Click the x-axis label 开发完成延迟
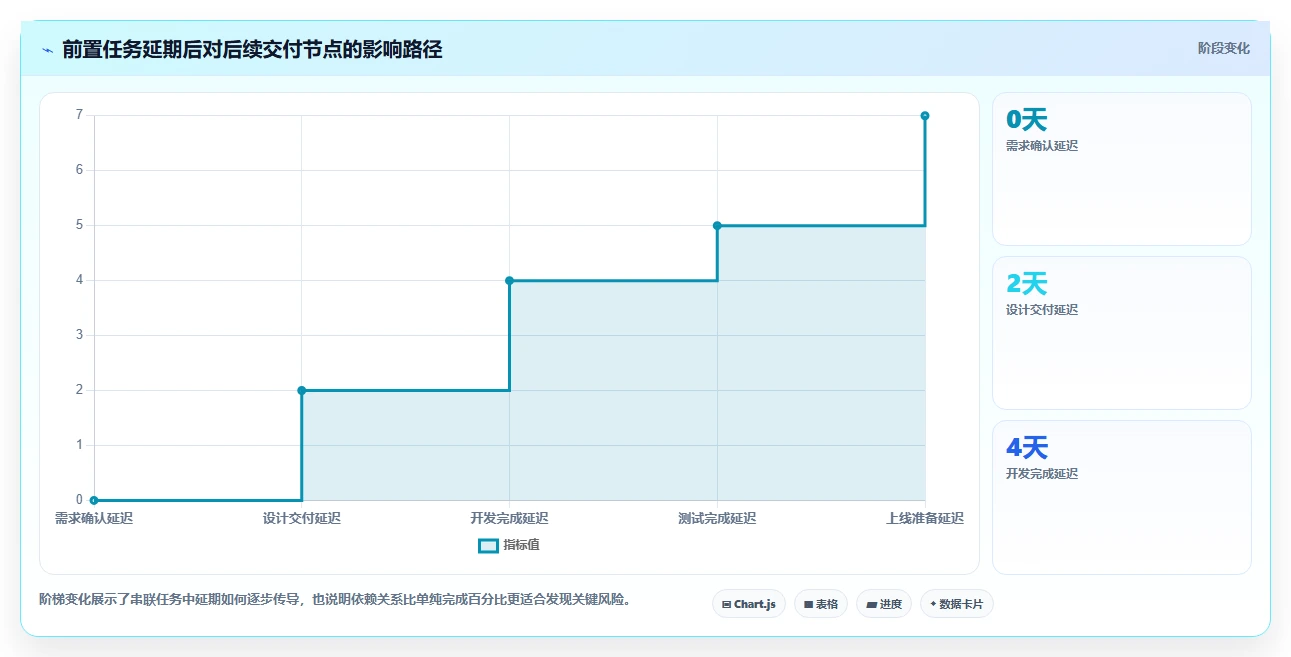Image resolution: width=1291 pixels, height=657 pixels. tap(510, 518)
